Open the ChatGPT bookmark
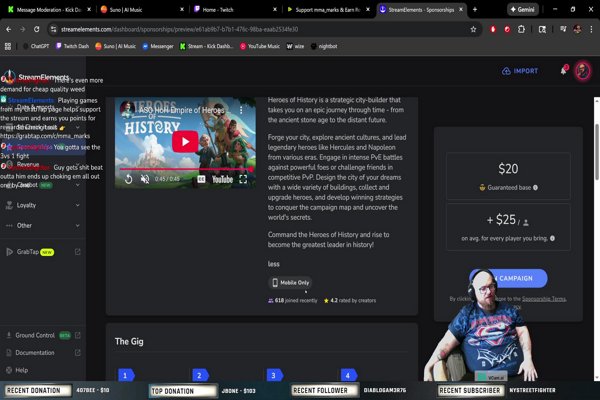 pos(36,46)
